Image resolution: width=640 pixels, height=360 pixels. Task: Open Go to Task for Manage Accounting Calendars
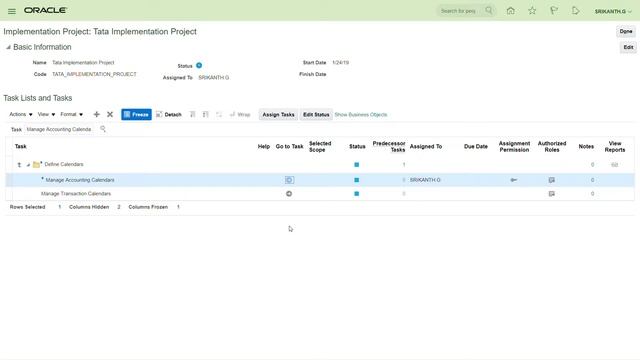pos(289,180)
